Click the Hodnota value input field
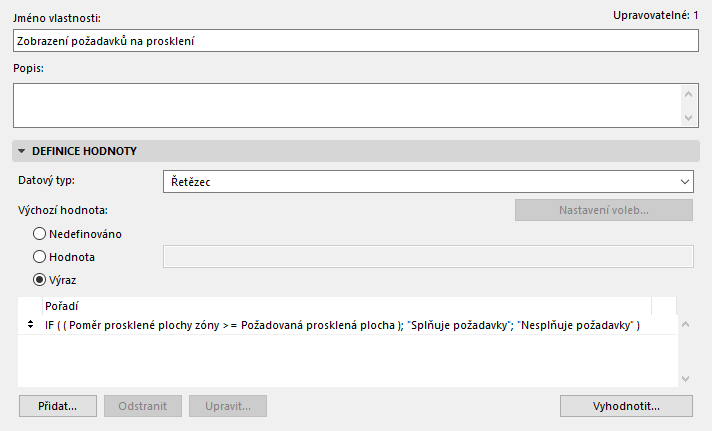The width and height of the screenshot is (712, 431). (428, 257)
